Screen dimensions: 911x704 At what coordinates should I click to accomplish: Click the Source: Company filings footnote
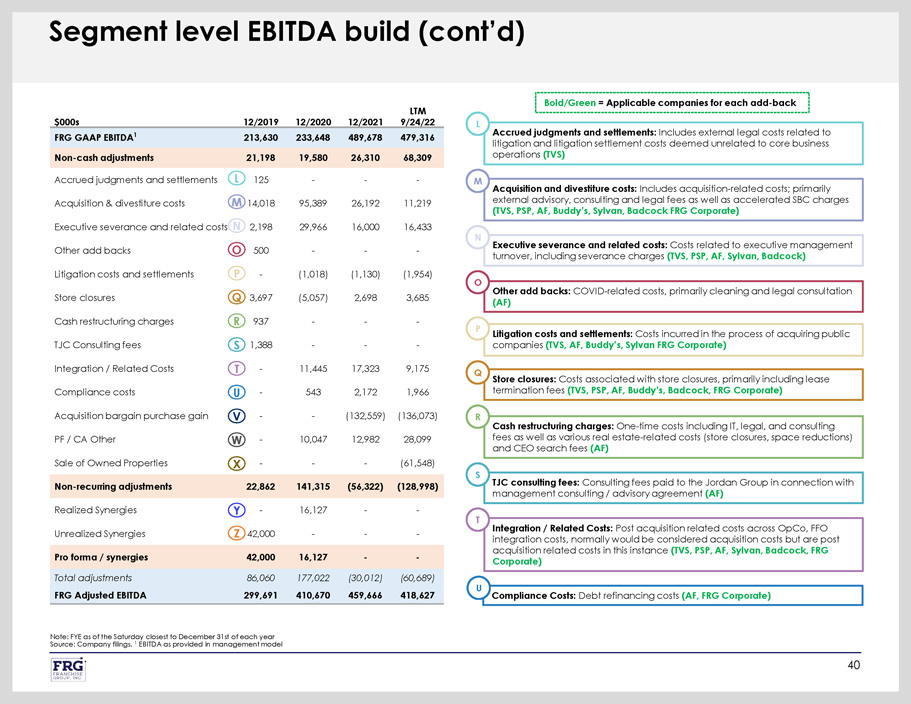165,644
